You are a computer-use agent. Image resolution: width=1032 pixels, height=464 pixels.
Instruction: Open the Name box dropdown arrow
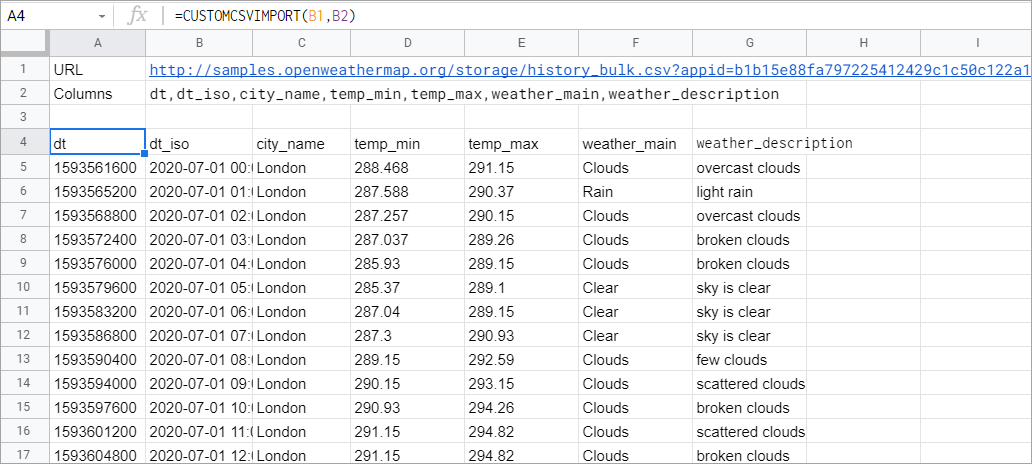click(x=101, y=16)
